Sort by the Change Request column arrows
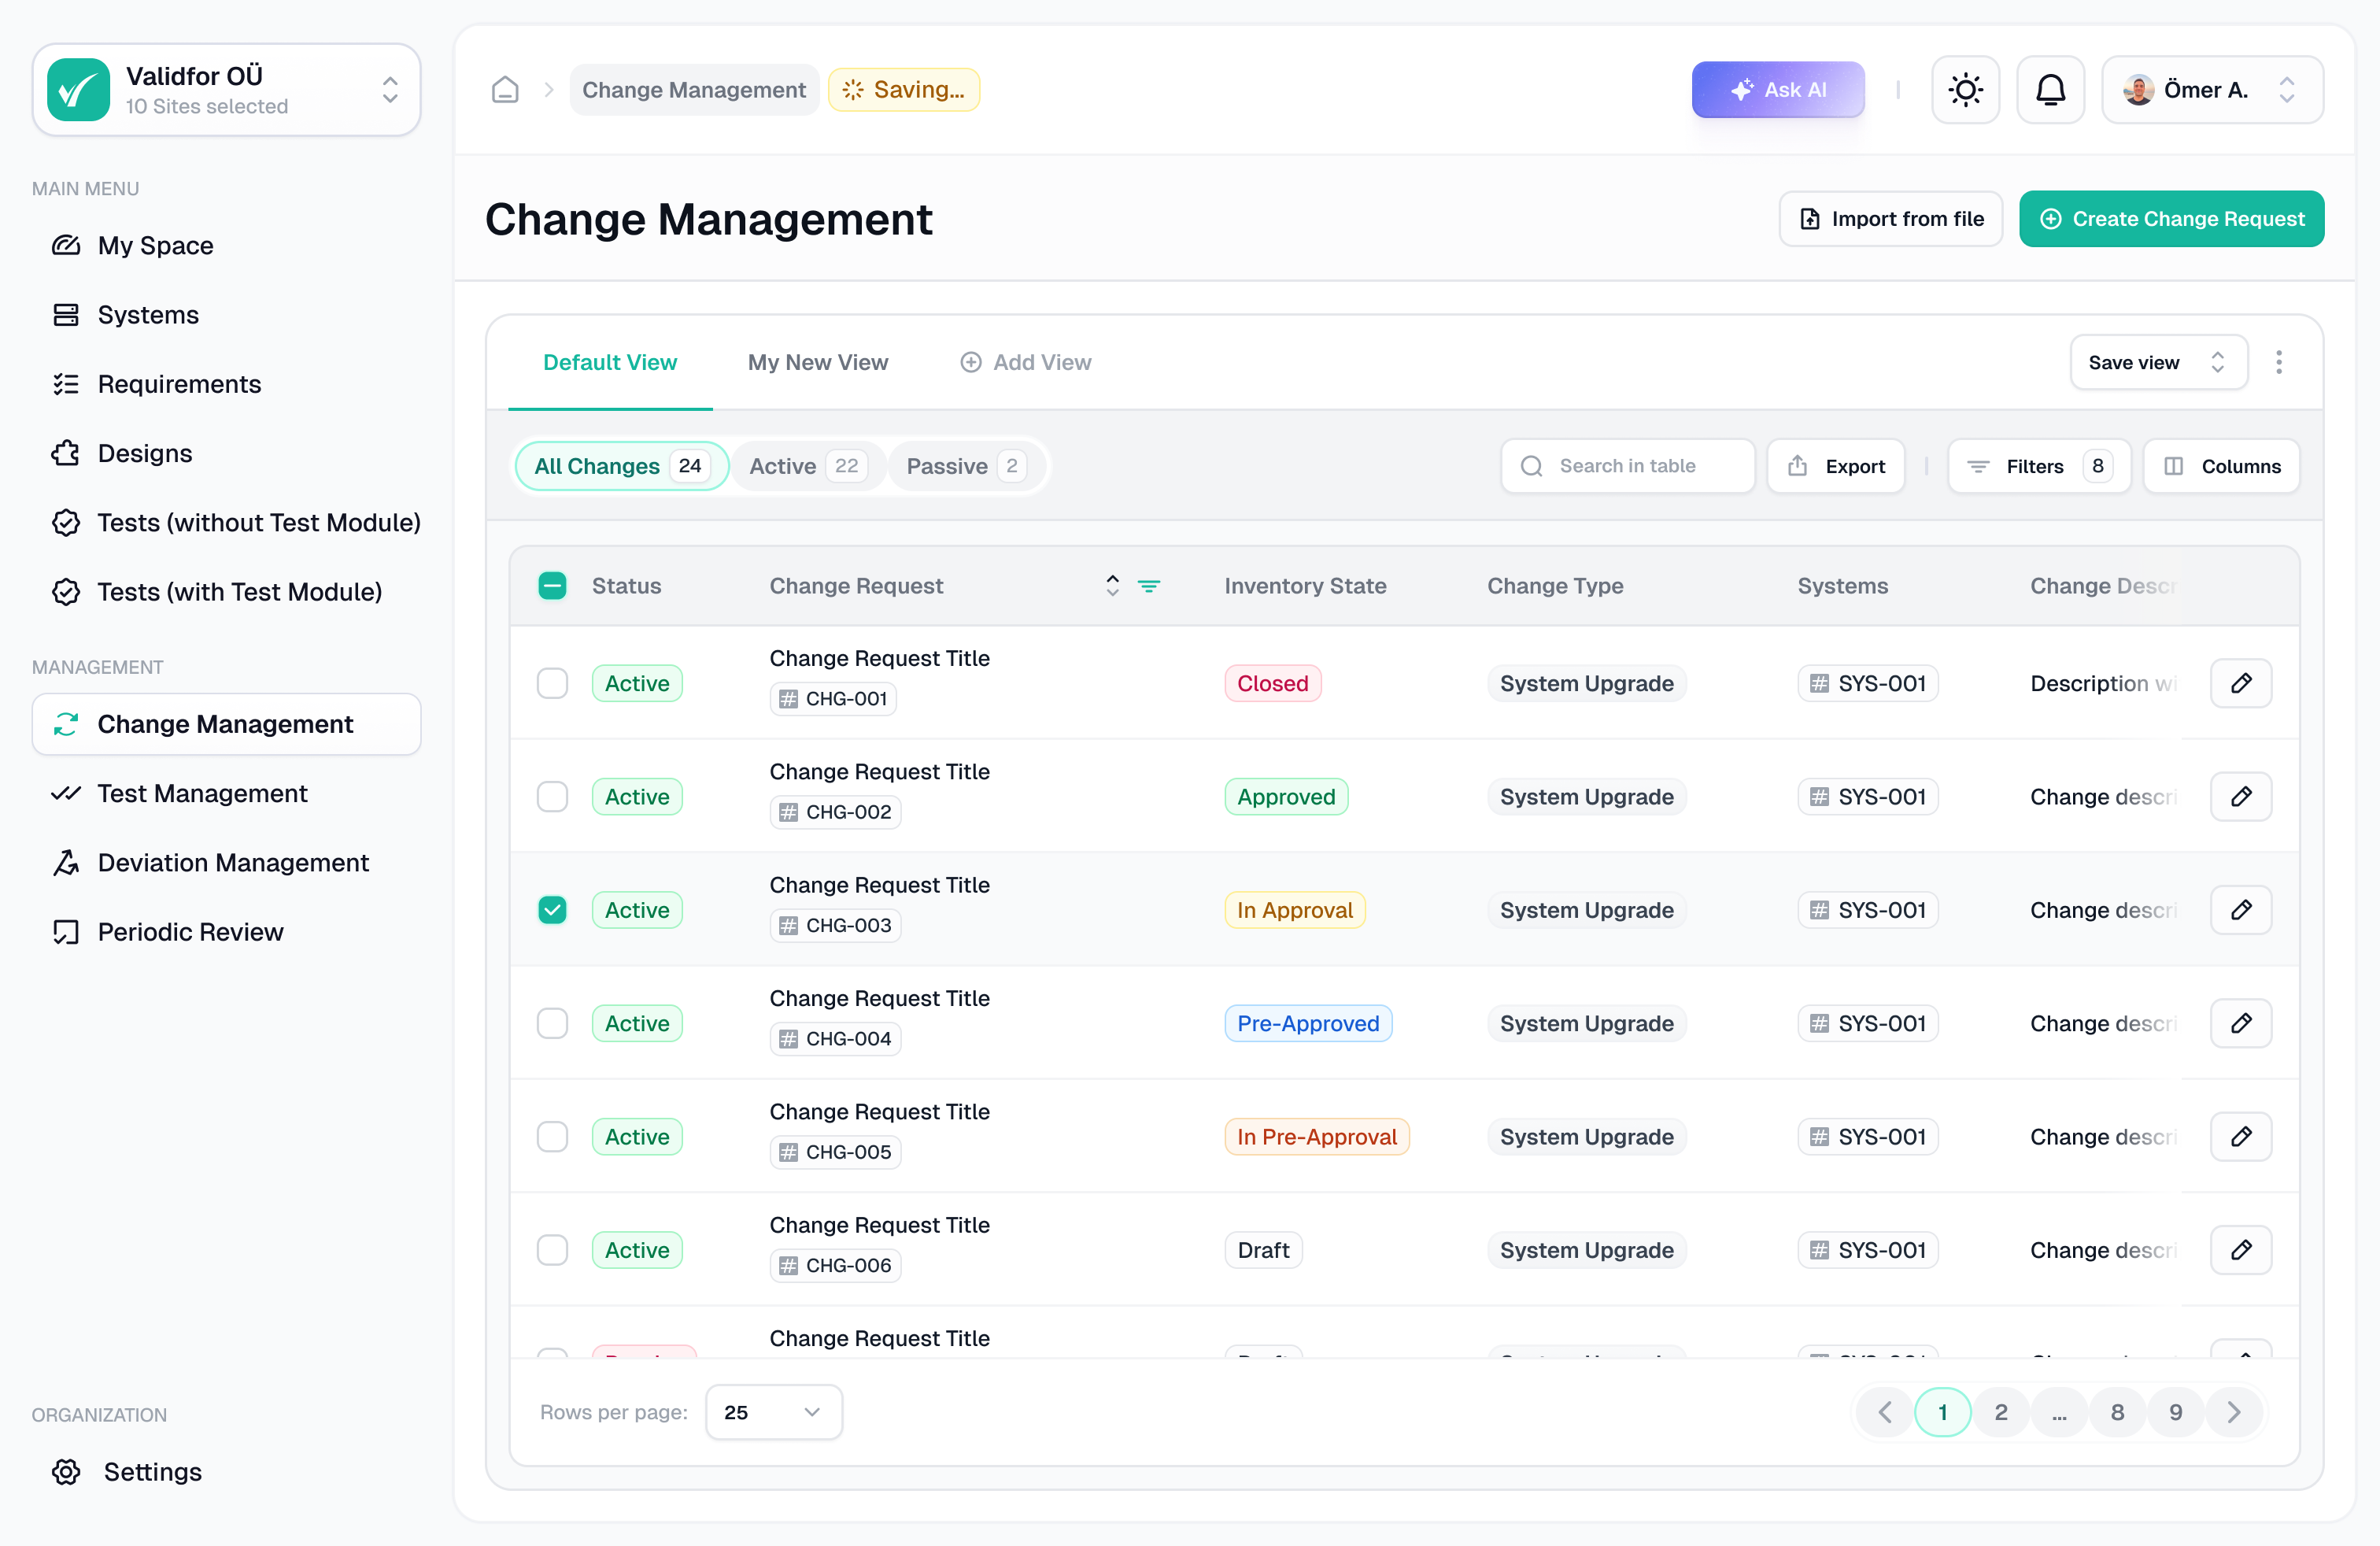This screenshot has width=2380, height=1546. click(1112, 586)
